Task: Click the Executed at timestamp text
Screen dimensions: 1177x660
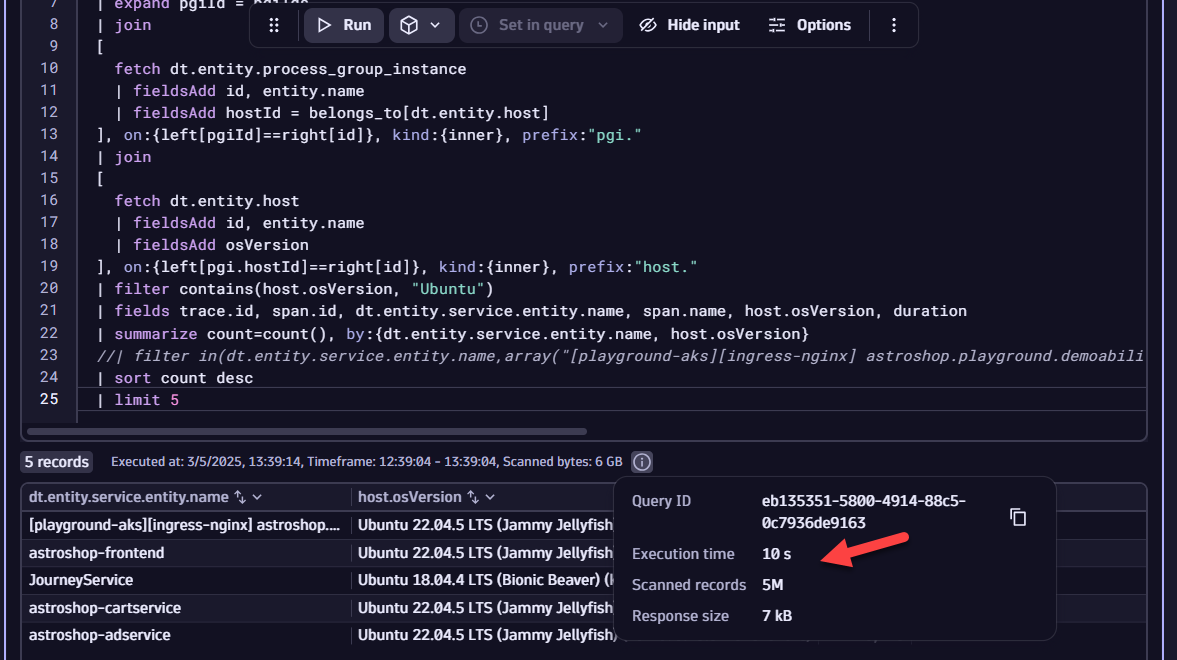Action: (x=206, y=462)
